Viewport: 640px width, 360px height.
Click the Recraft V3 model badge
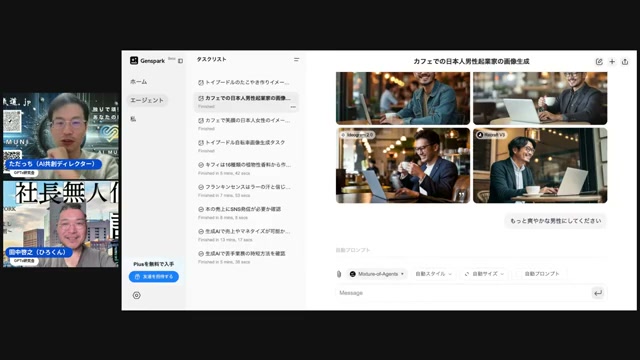click(x=491, y=135)
